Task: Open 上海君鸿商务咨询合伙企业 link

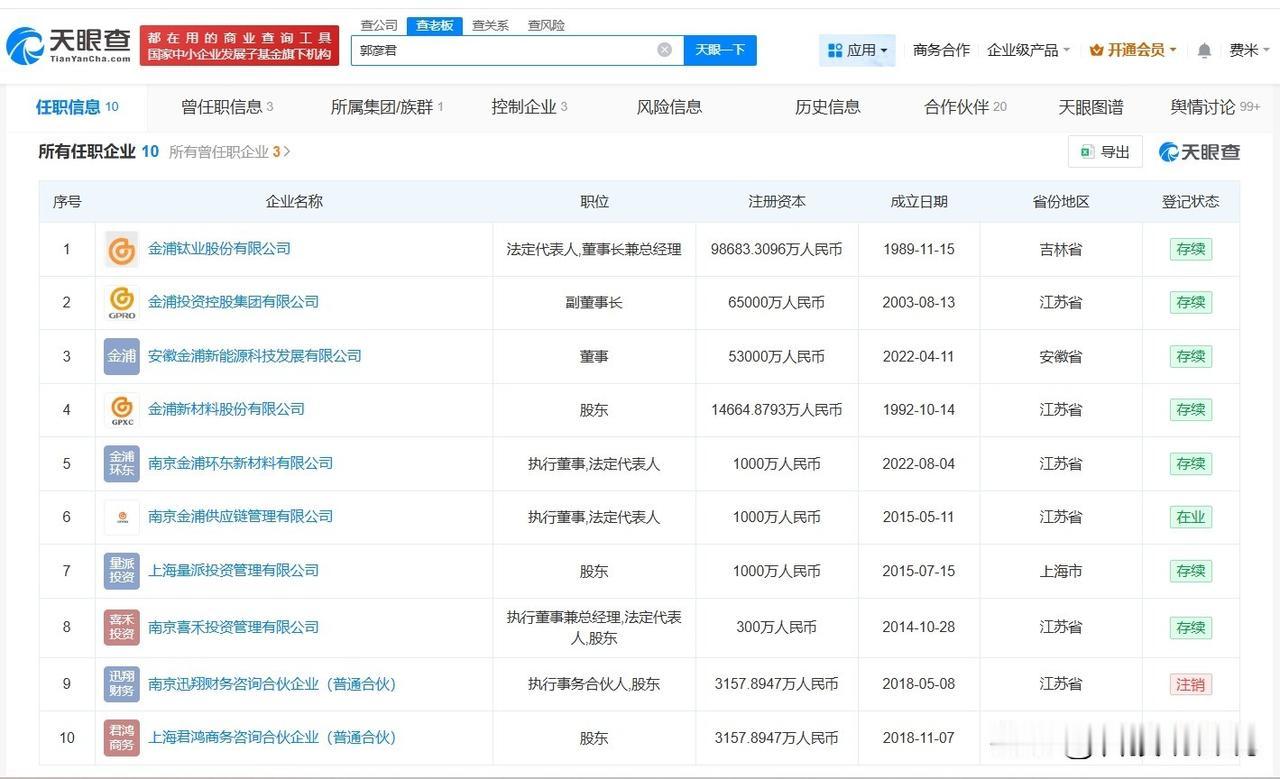Action: 272,737
